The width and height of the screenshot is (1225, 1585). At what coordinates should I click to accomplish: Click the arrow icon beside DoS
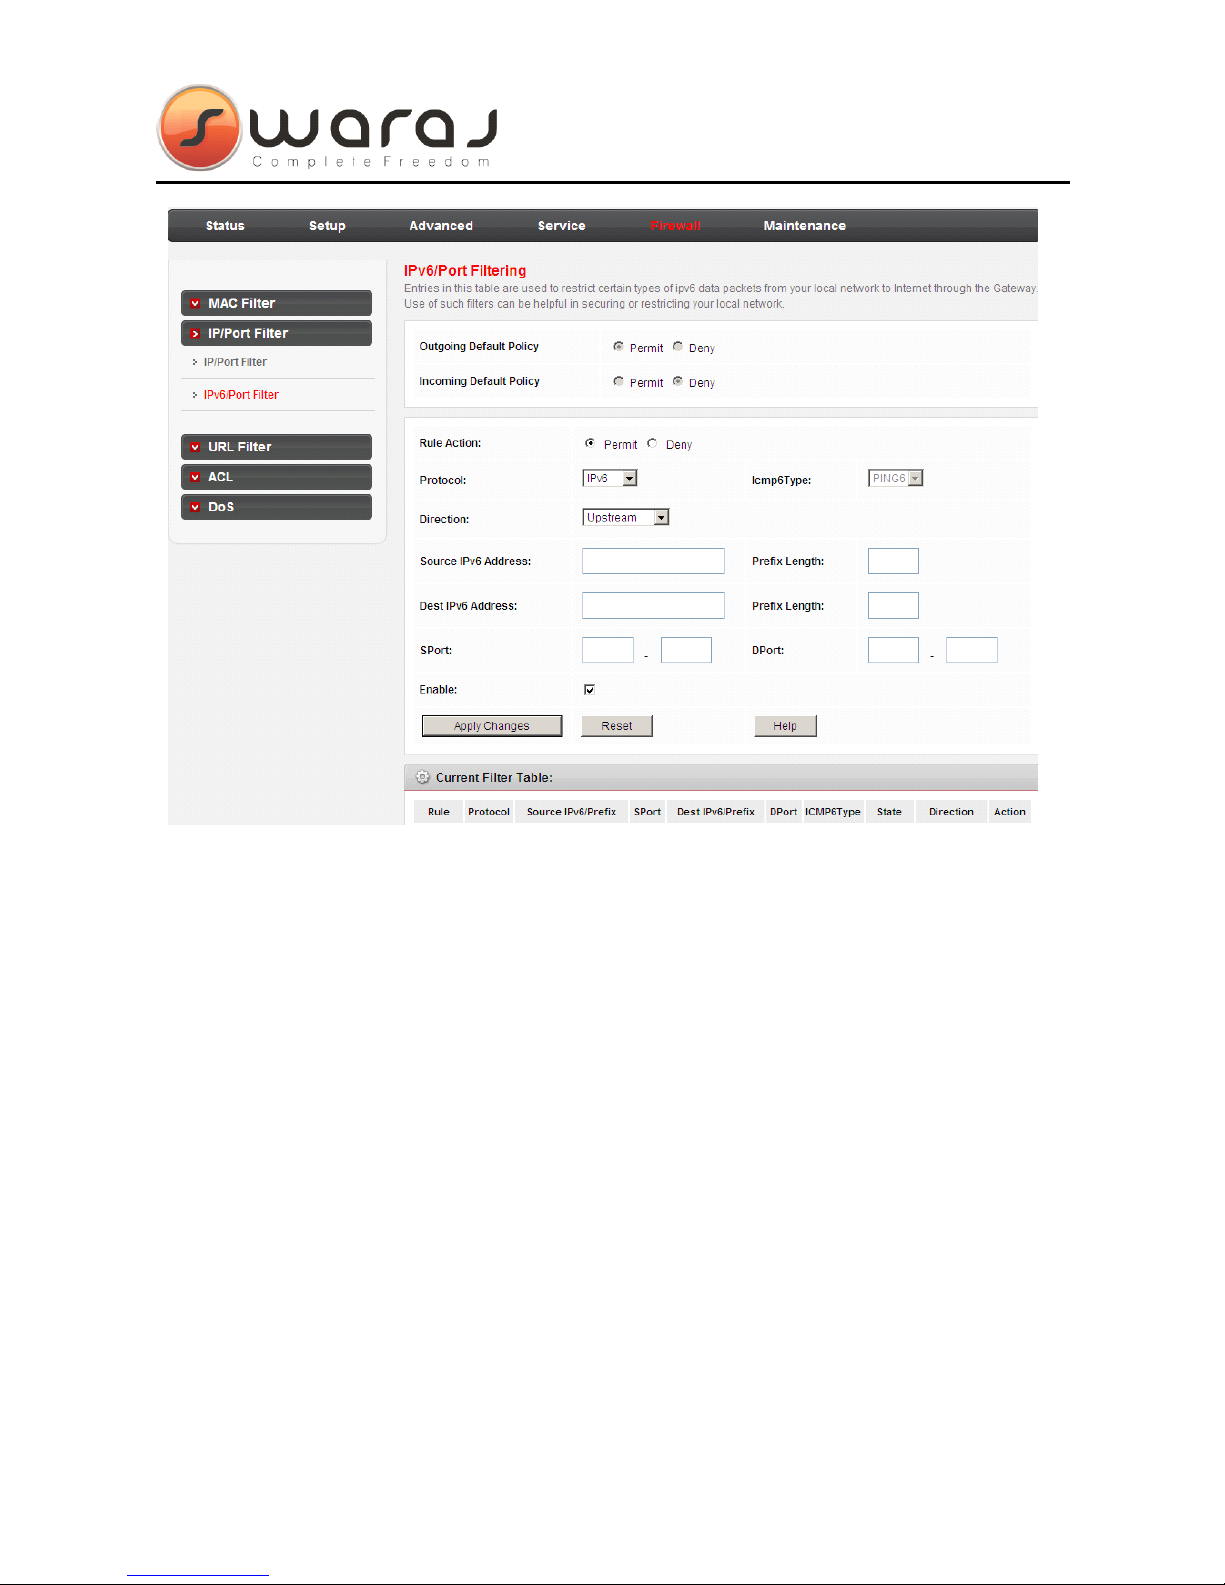click(x=195, y=507)
